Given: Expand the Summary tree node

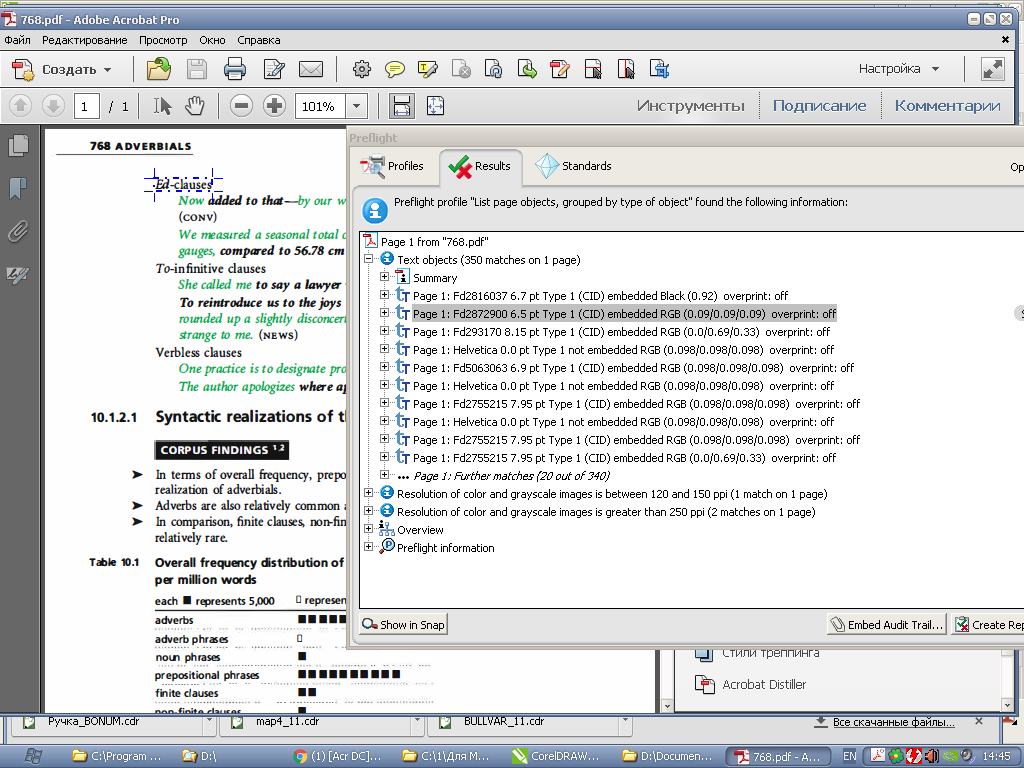Looking at the screenshot, I should pyautogui.click(x=384, y=277).
